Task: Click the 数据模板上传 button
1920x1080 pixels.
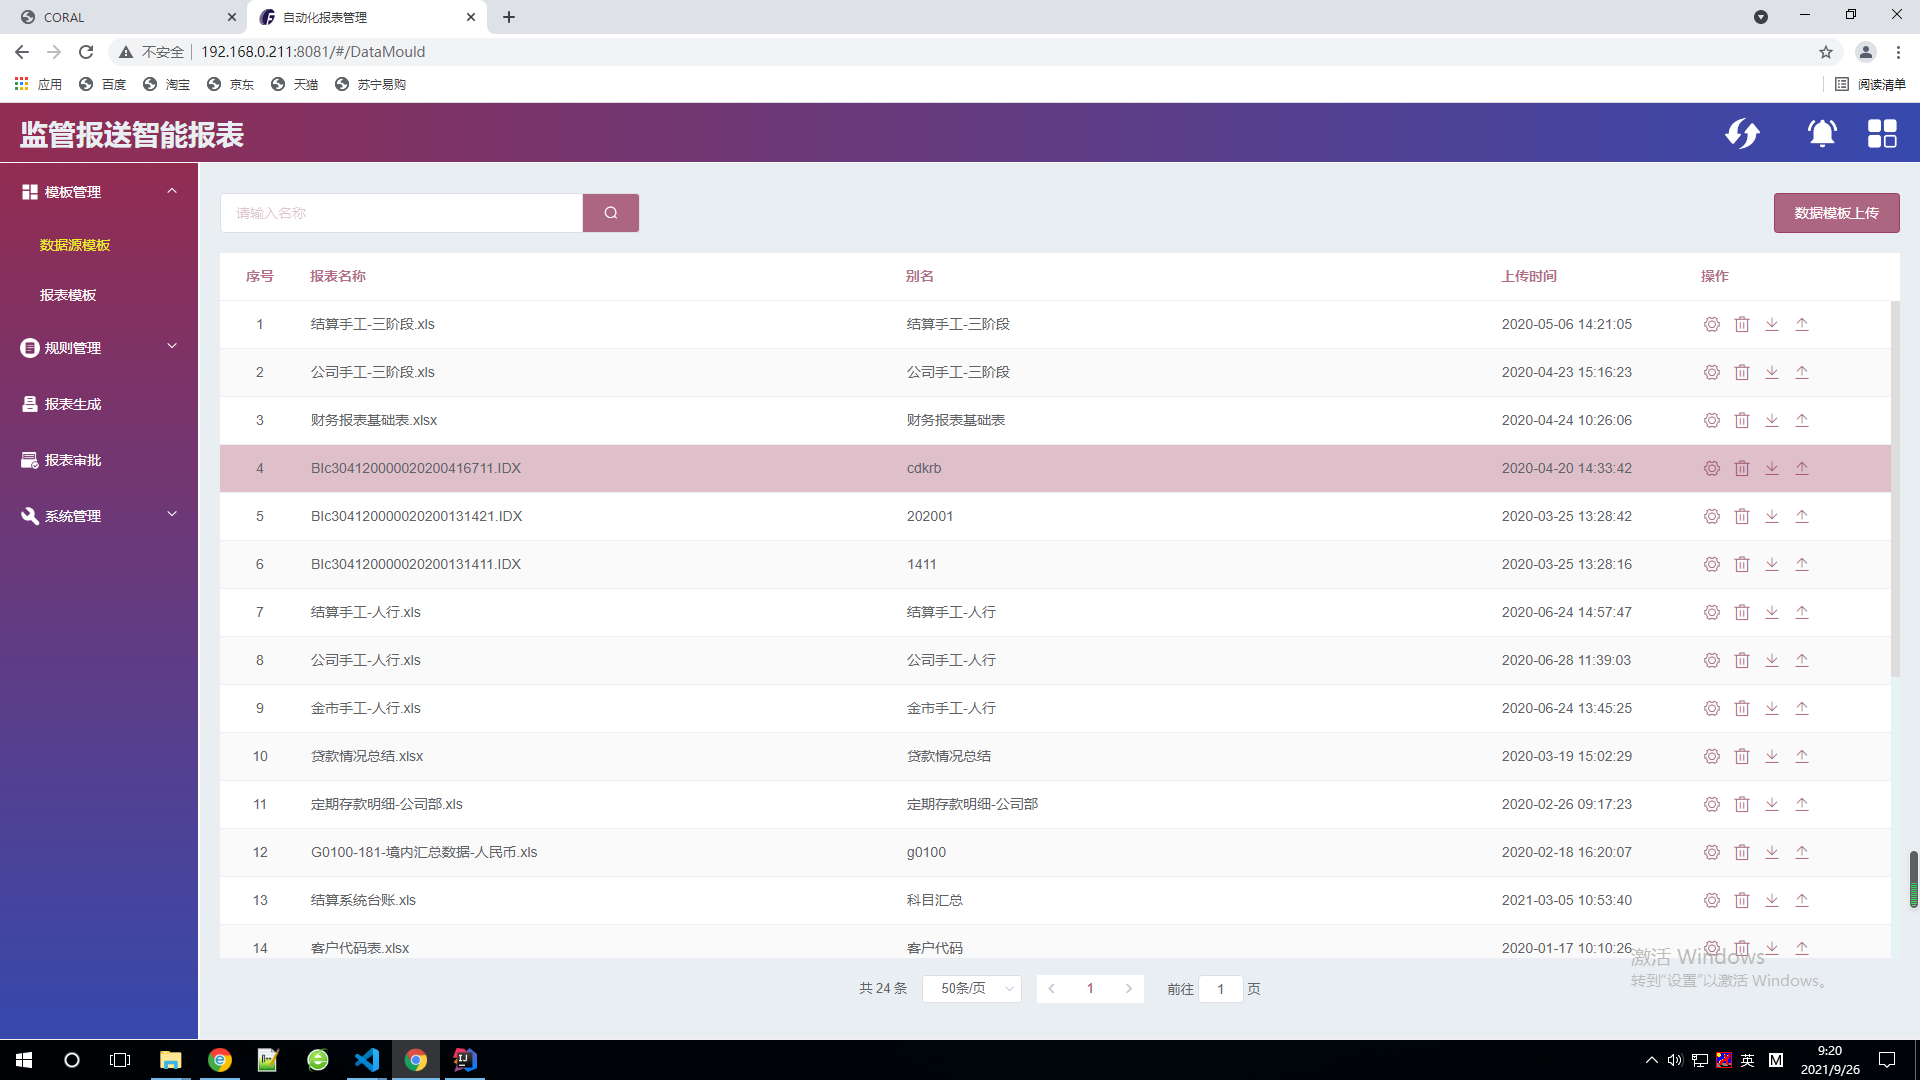Action: (x=1835, y=213)
